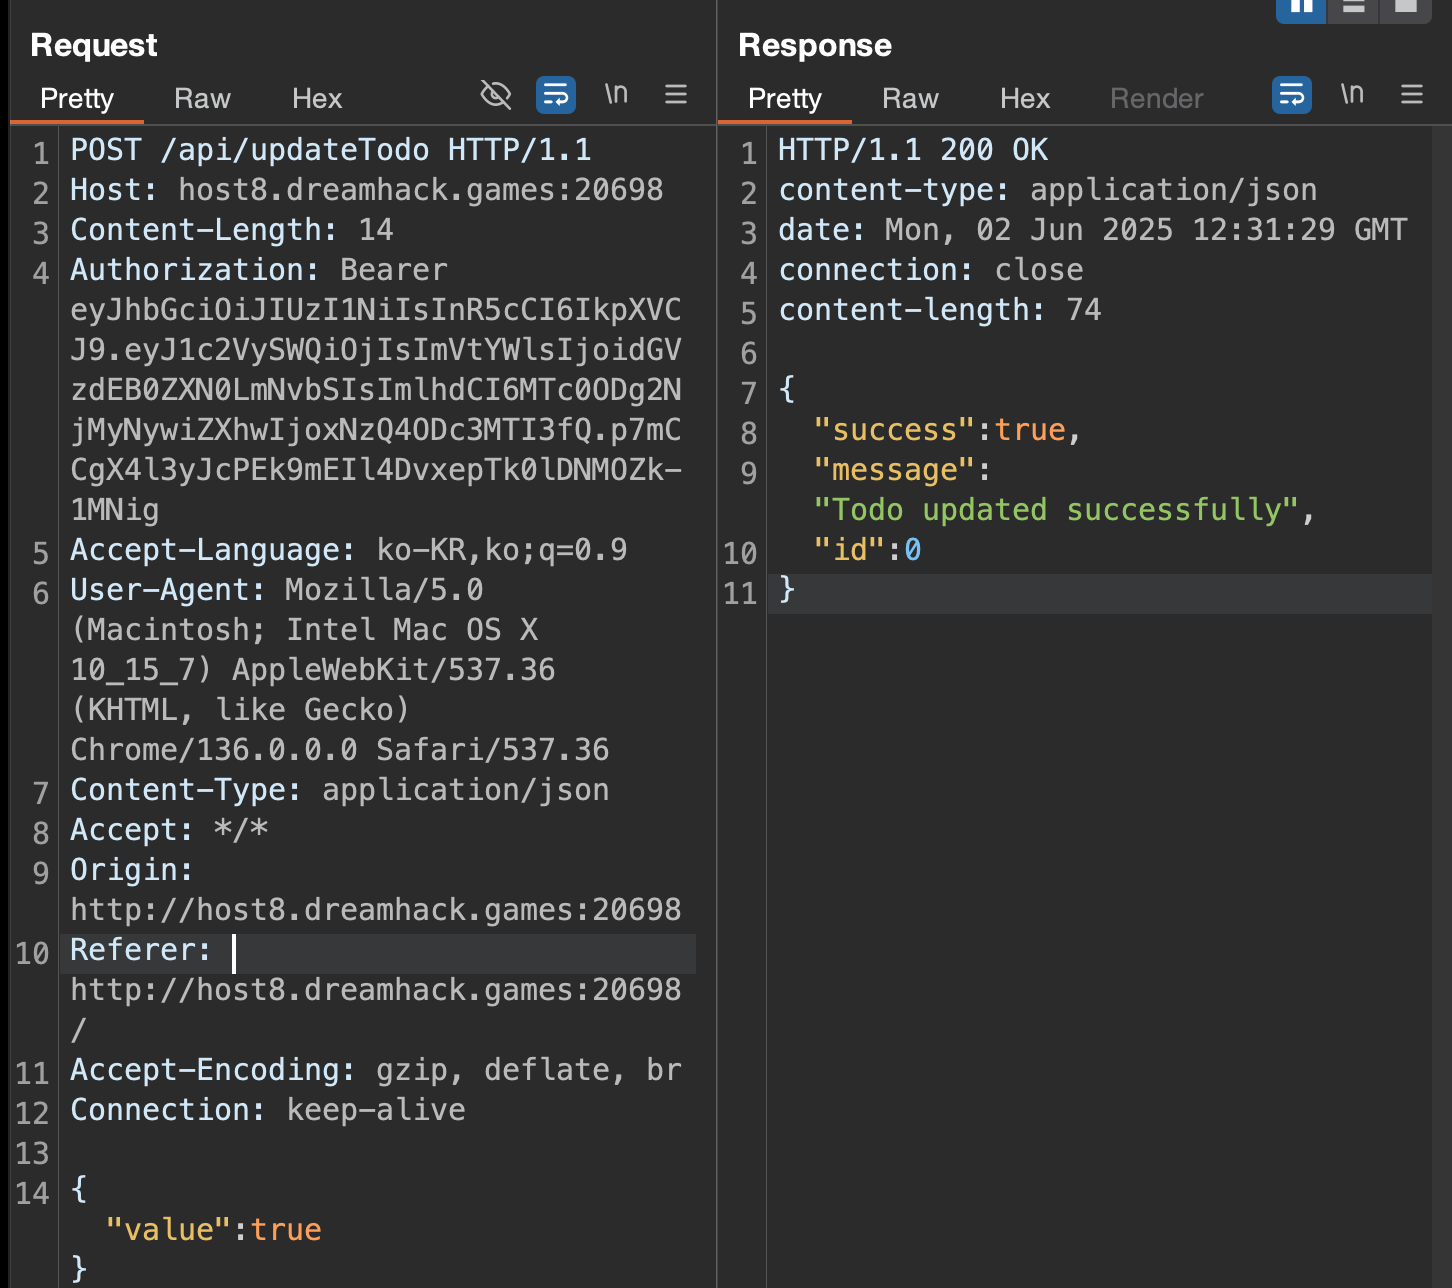The width and height of the screenshot is (1452, 1288).
Task: Click the Chrome/136.0.0.0 Safari/537.36 line
Action: (340, 750)
